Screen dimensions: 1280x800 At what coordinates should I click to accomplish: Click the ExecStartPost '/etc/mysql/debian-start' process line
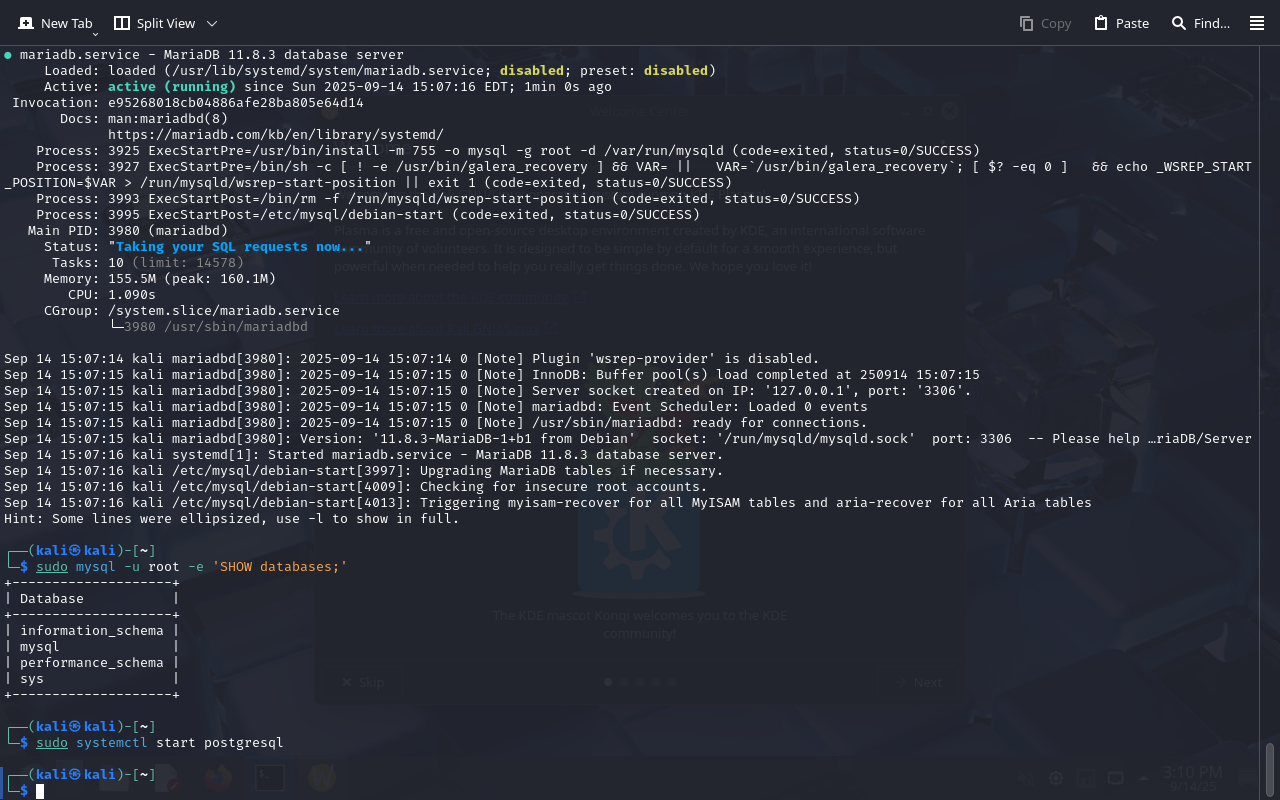coord(368,214)
